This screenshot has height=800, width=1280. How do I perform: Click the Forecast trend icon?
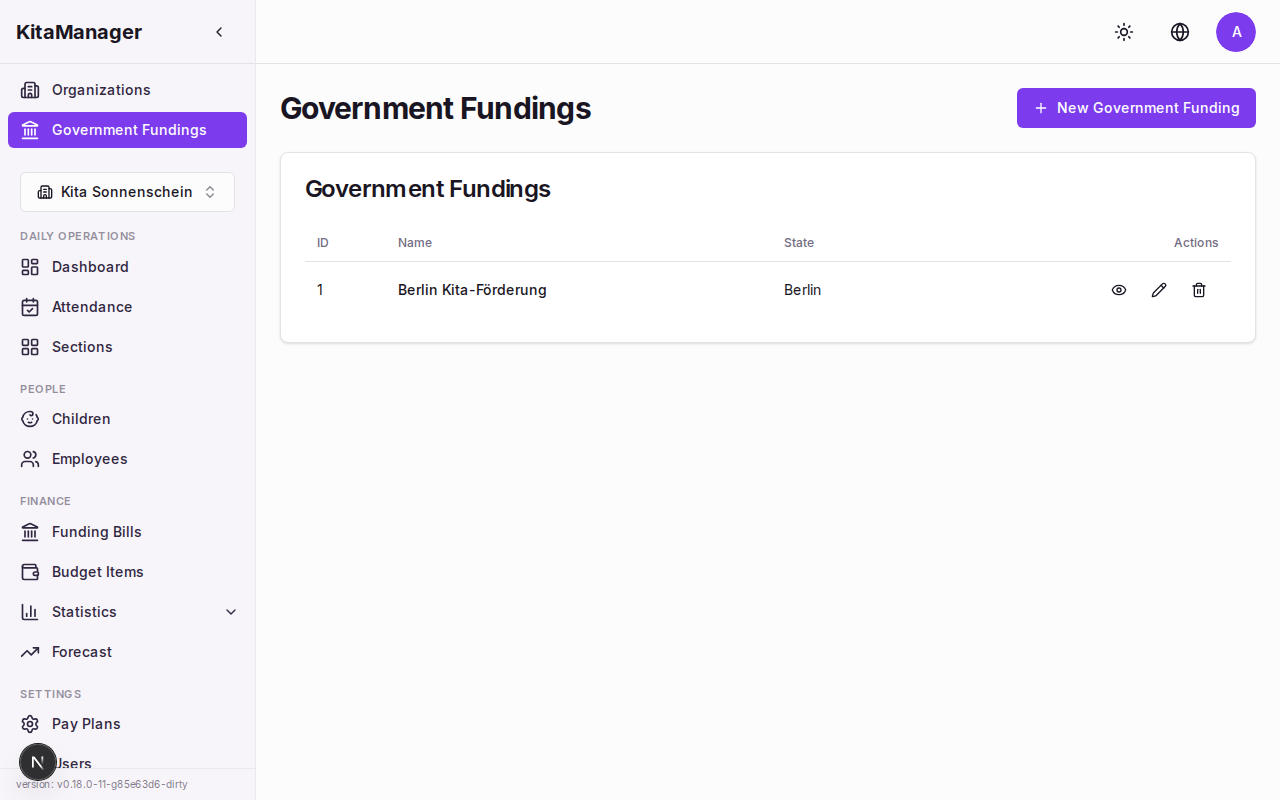[30, 652]
